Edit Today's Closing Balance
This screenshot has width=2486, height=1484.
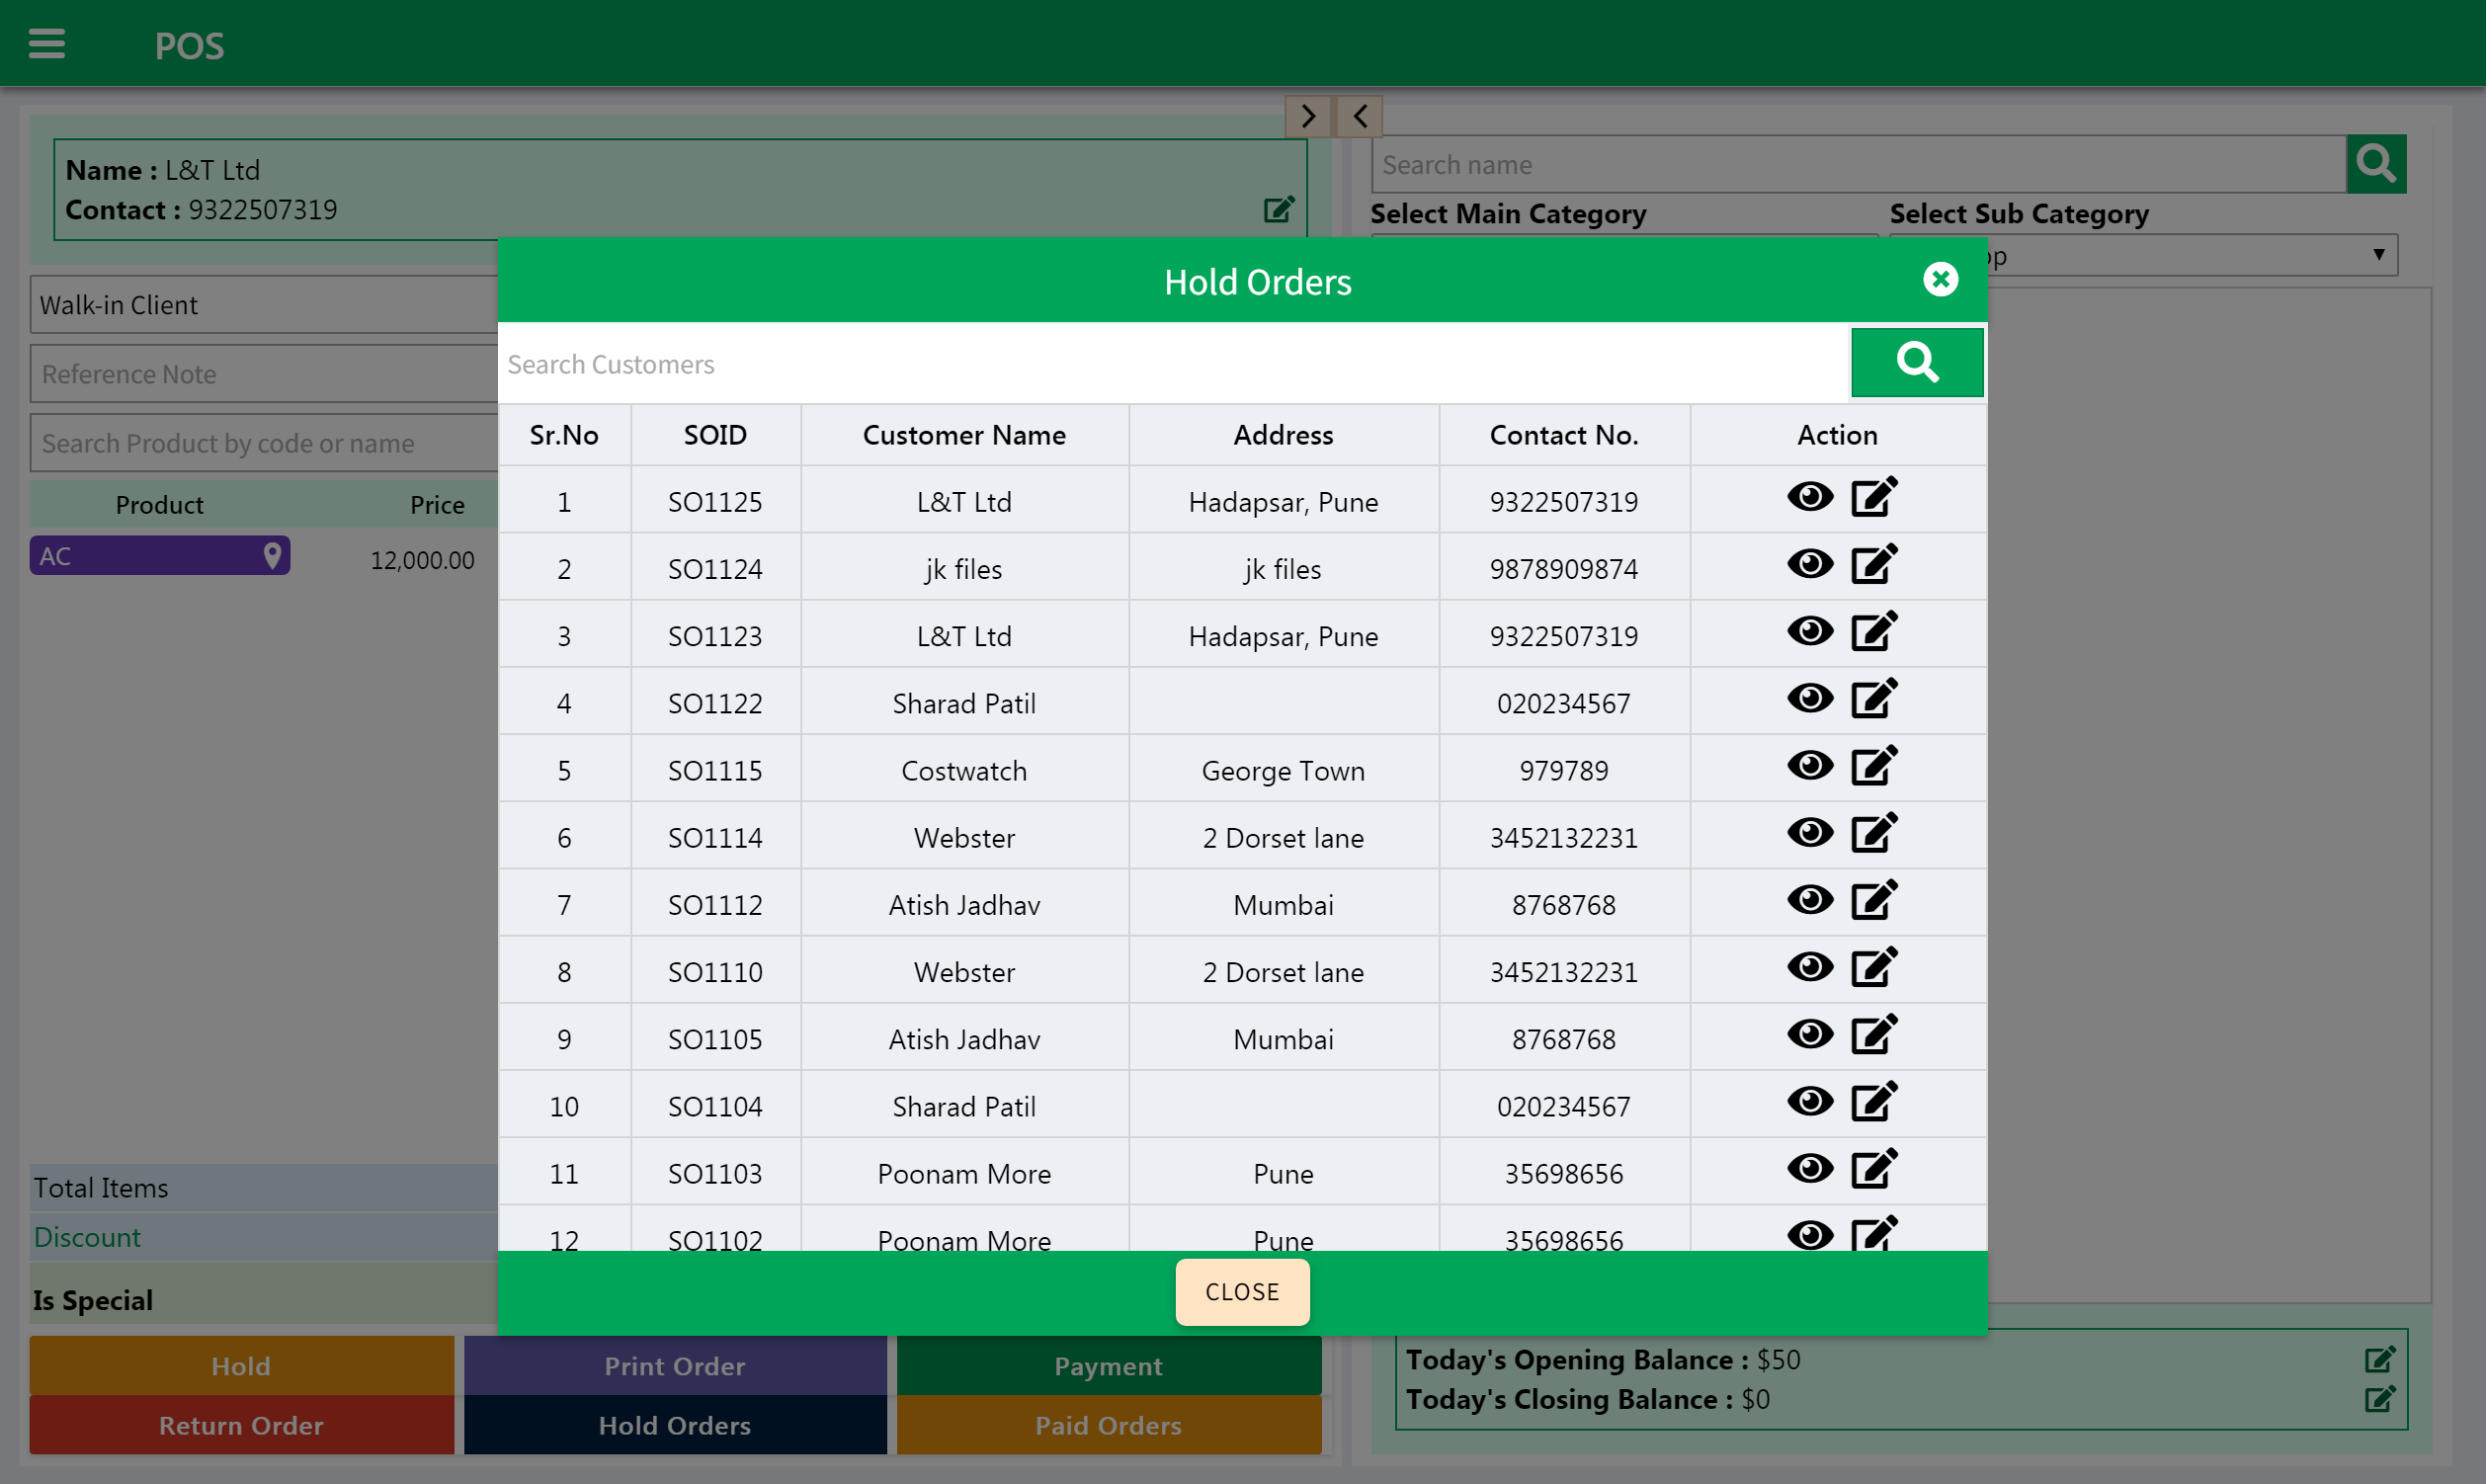pos(2378,1399)
